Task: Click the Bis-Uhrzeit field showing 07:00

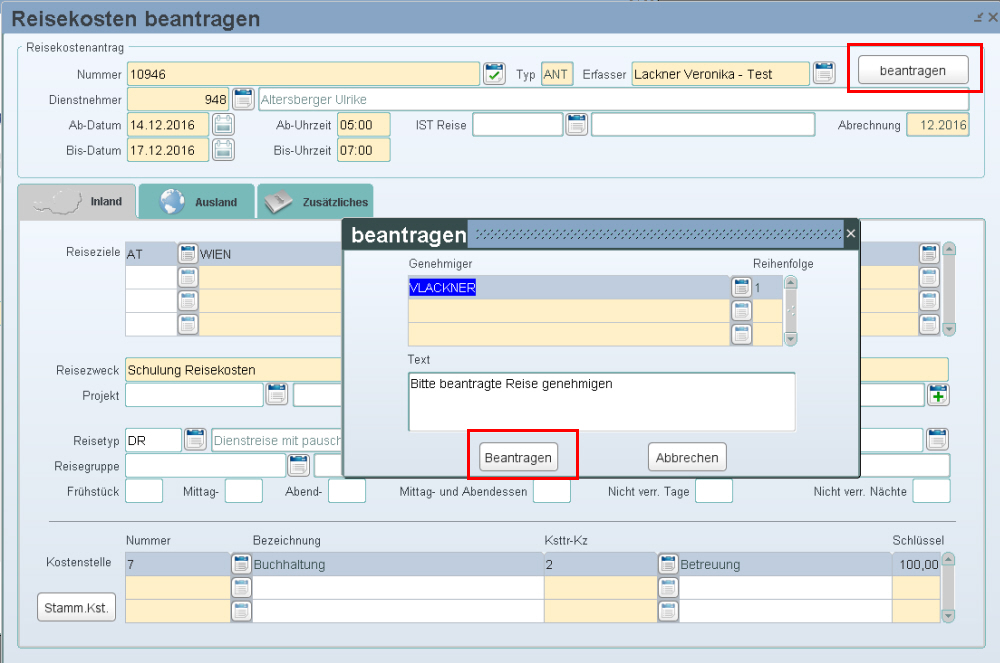Action: (364, 150)
